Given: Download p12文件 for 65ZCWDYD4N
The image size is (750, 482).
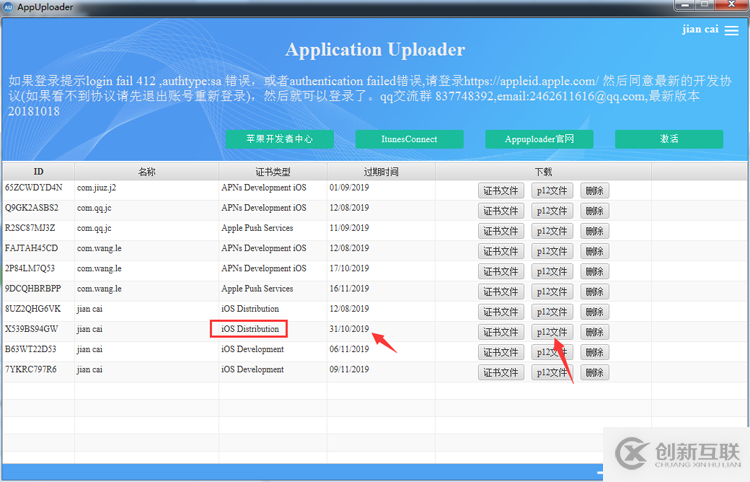Looking at the screenshot, I should pyautogui.click(x=552, y=191).
